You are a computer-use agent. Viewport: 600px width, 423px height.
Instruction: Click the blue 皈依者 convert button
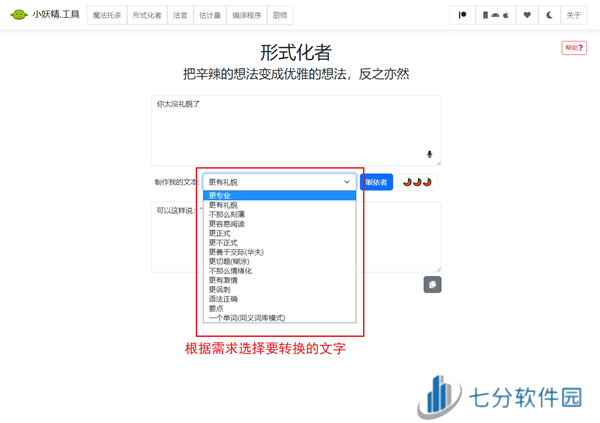point(376,182)
